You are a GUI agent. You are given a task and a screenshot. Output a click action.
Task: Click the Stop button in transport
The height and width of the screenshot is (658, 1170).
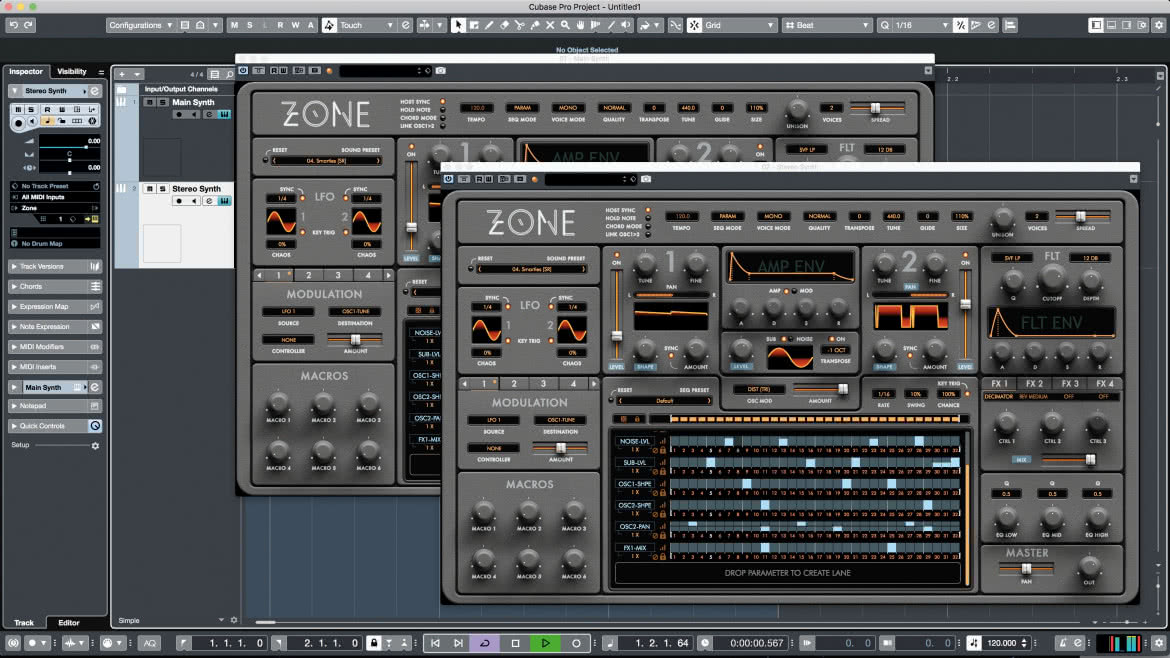pos(516,642)
